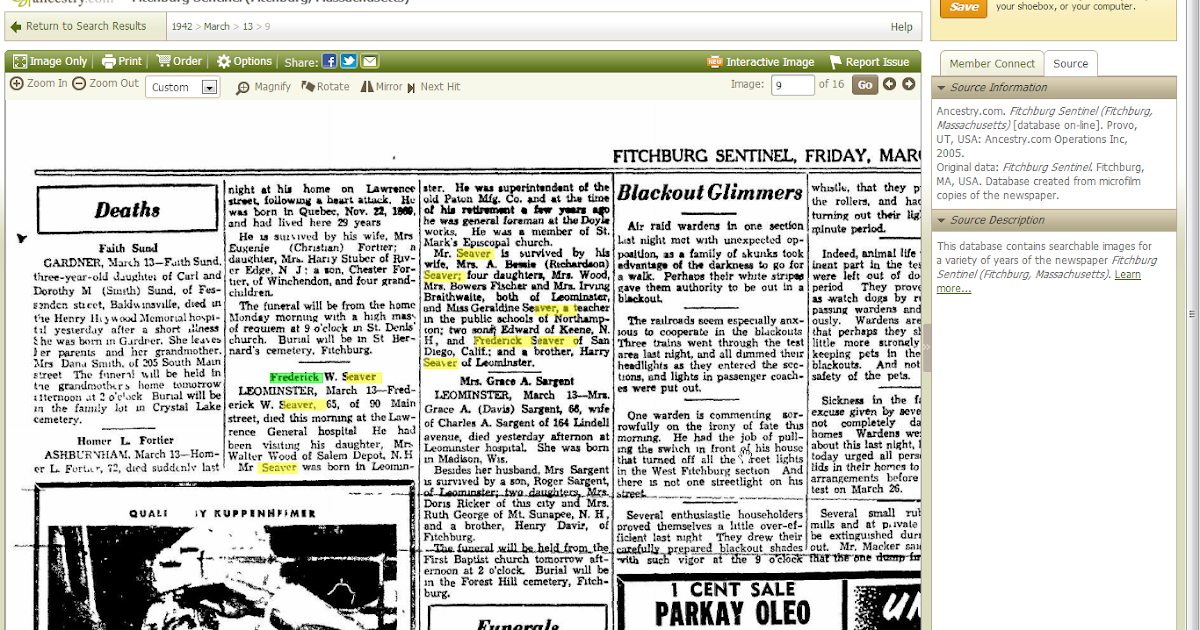
Task: Print the newspaper page
Action: 121,61
